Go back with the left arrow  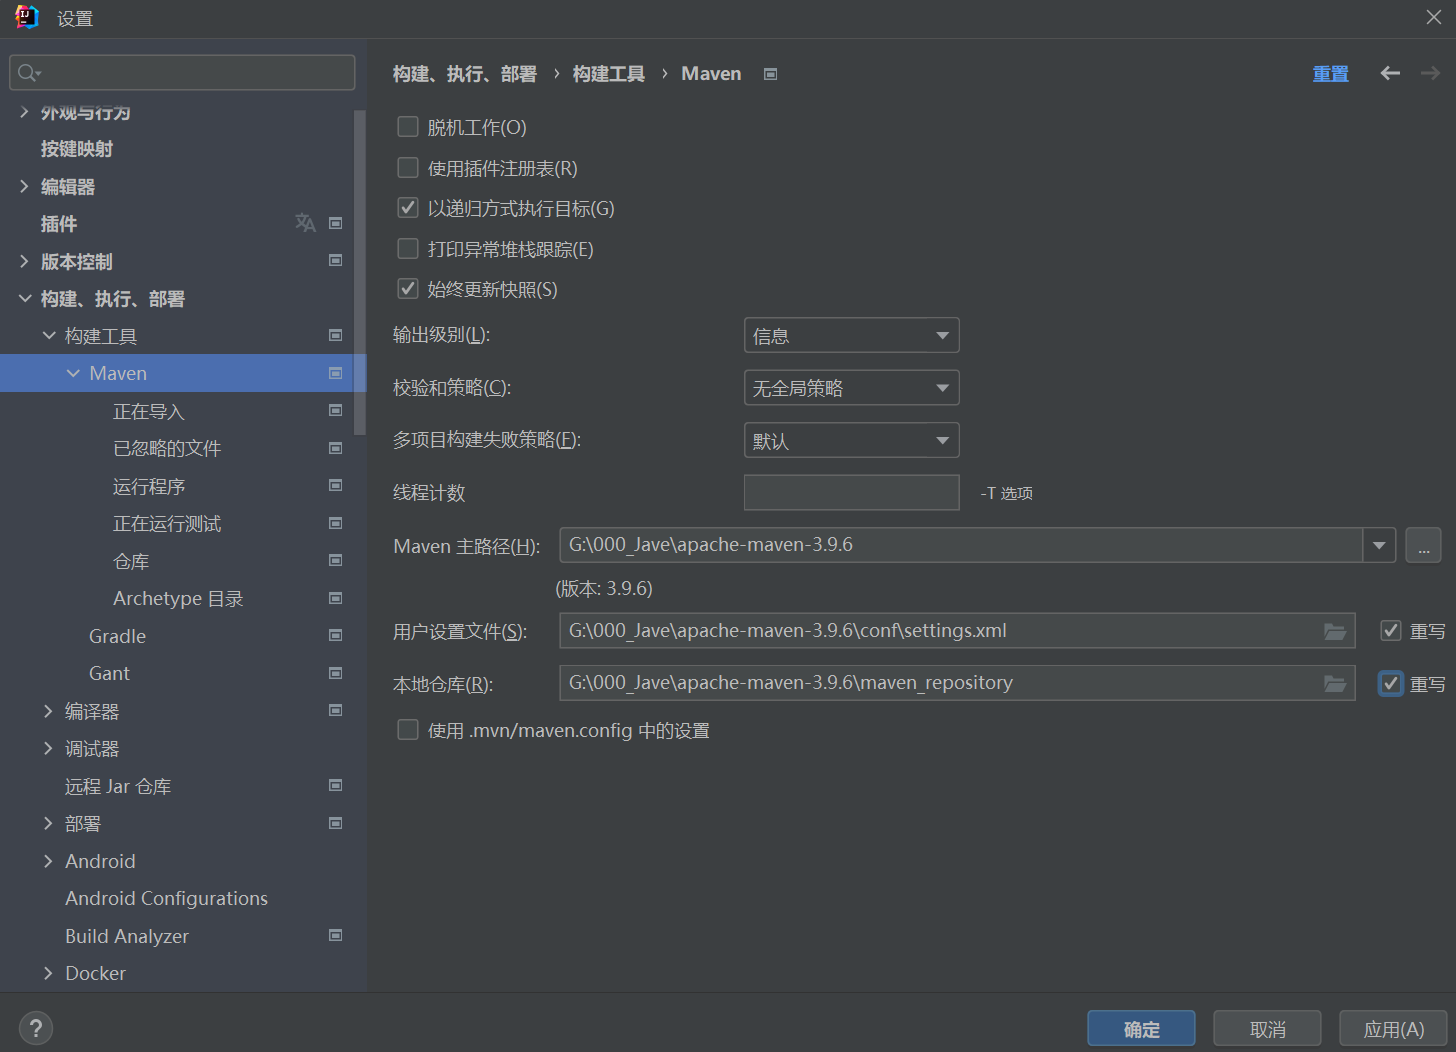click(x=1390, y=73)
